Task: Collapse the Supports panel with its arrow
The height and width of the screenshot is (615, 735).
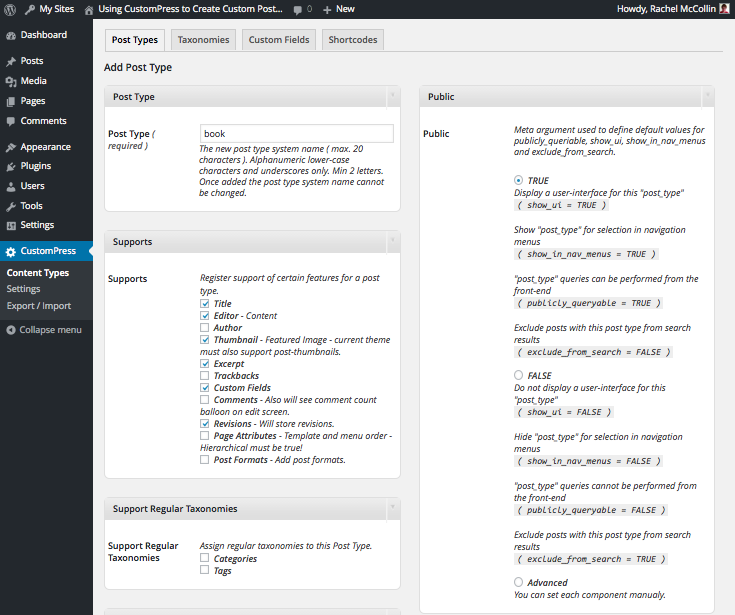Action: (x=392, y=242)
